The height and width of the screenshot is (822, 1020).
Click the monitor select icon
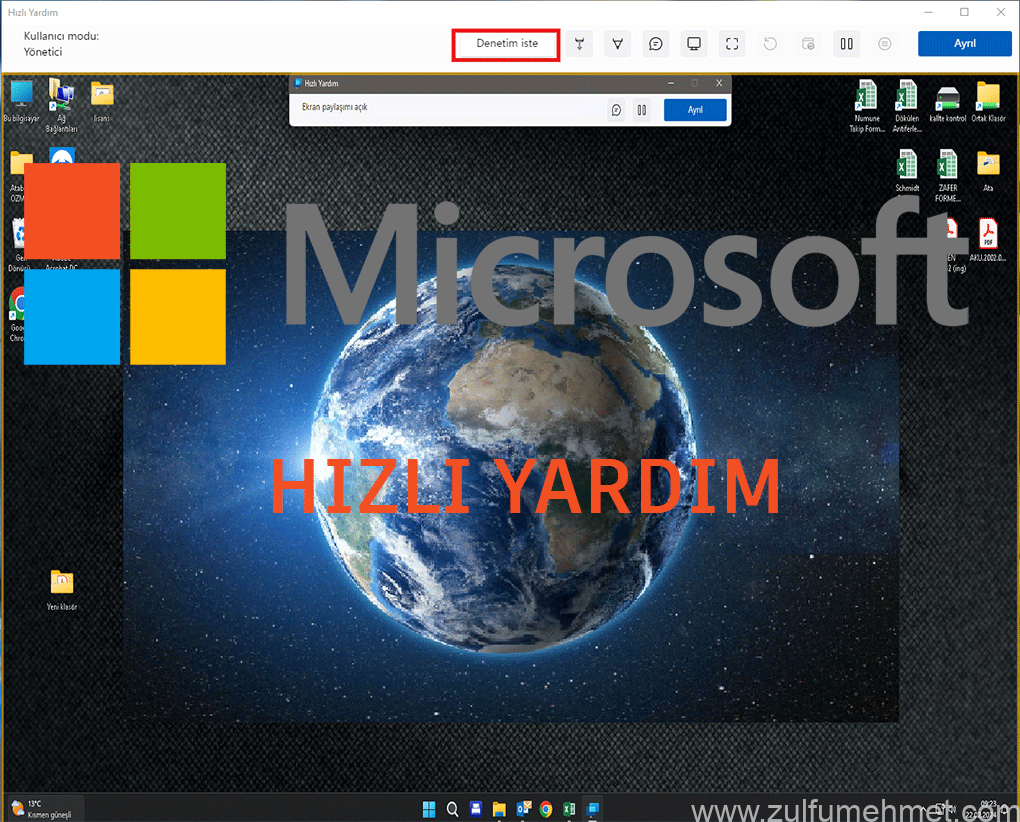click(x=693, y=44)
